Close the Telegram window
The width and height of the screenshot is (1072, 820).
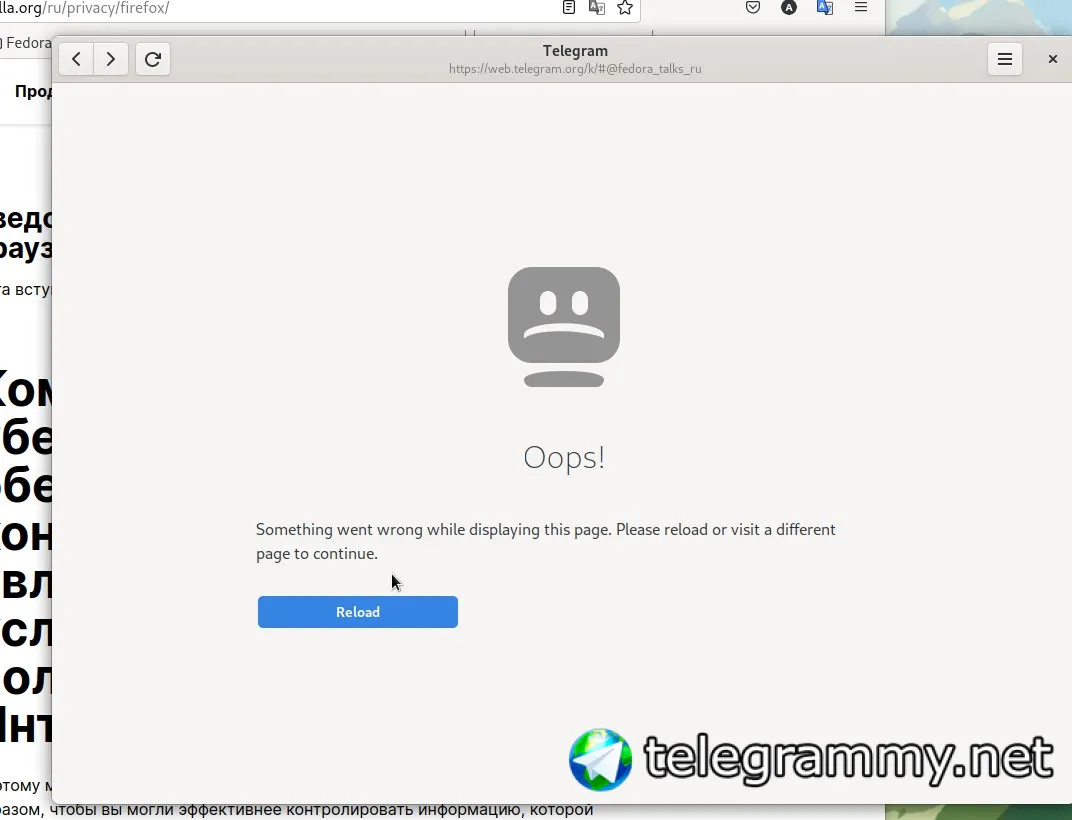tap(1053, 59)
